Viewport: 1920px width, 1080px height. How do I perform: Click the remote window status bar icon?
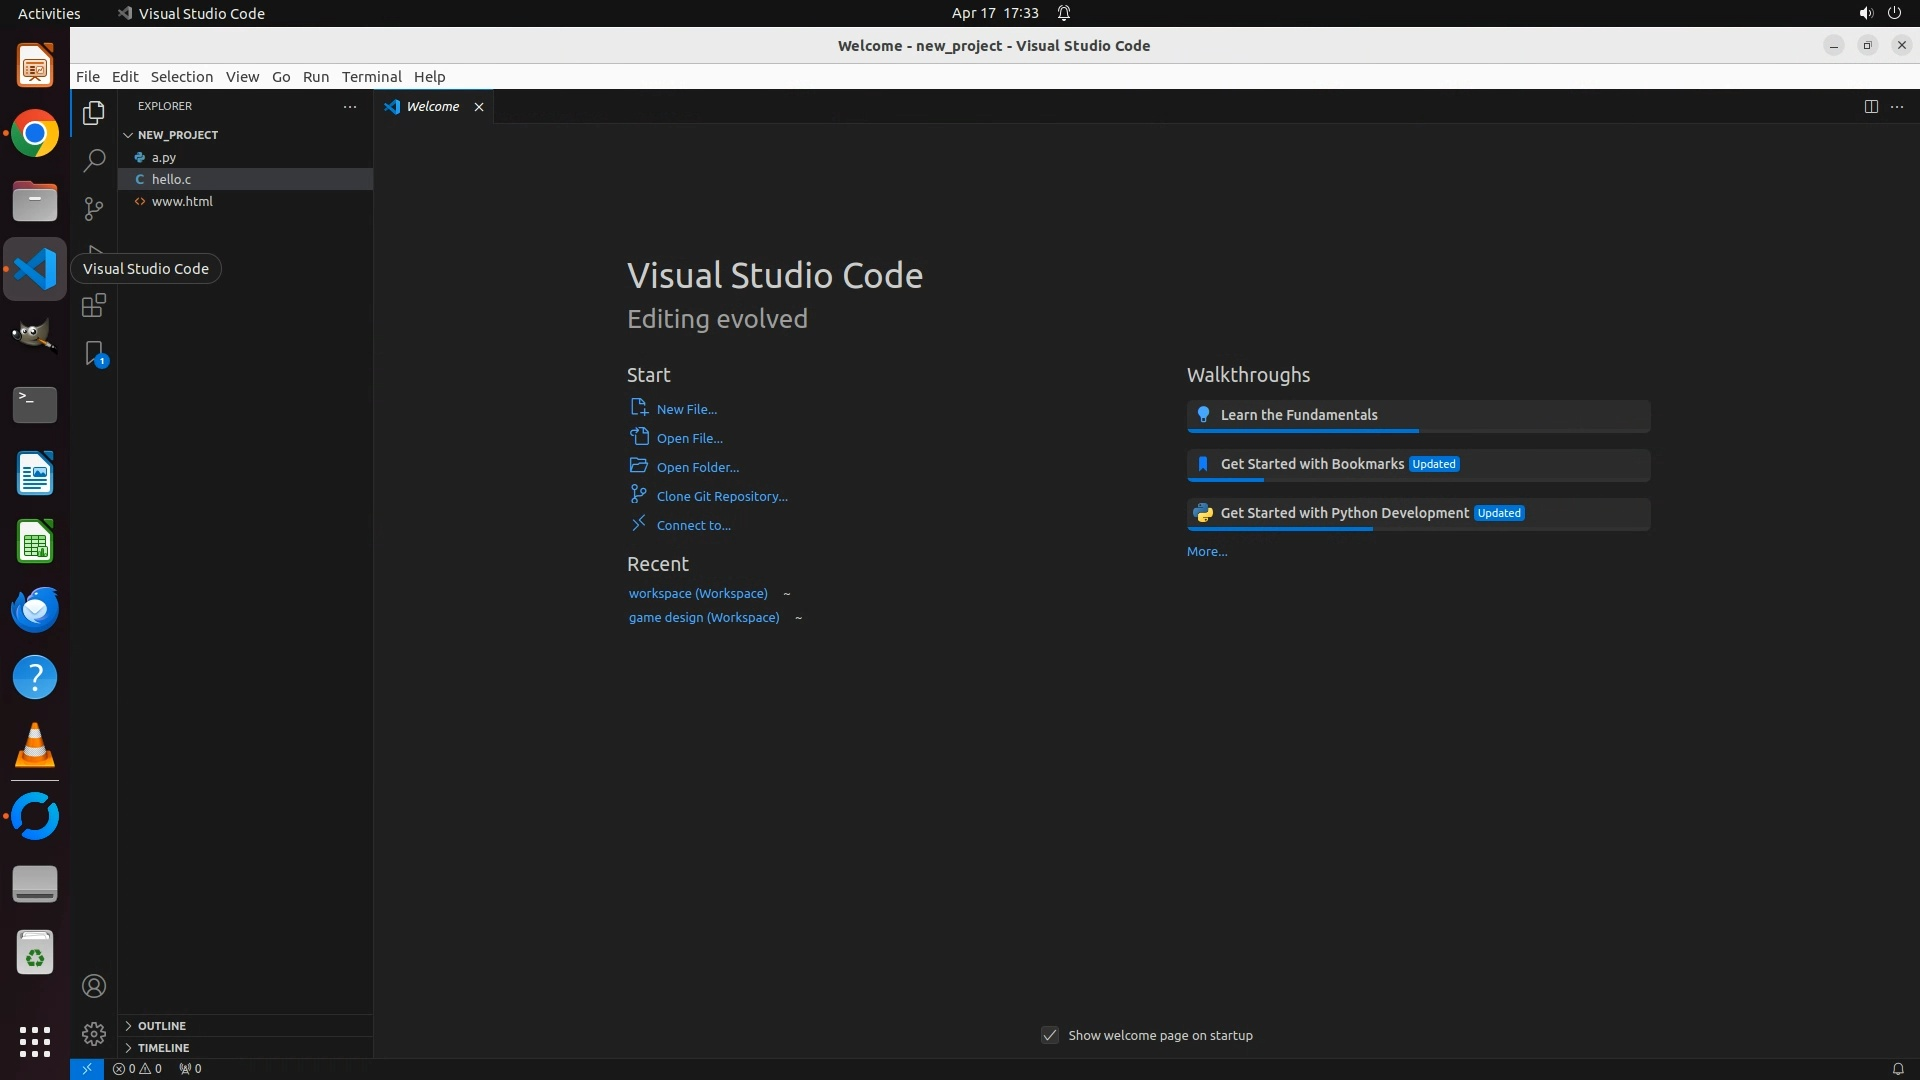pyautogui.click(x=86, y=1068)
